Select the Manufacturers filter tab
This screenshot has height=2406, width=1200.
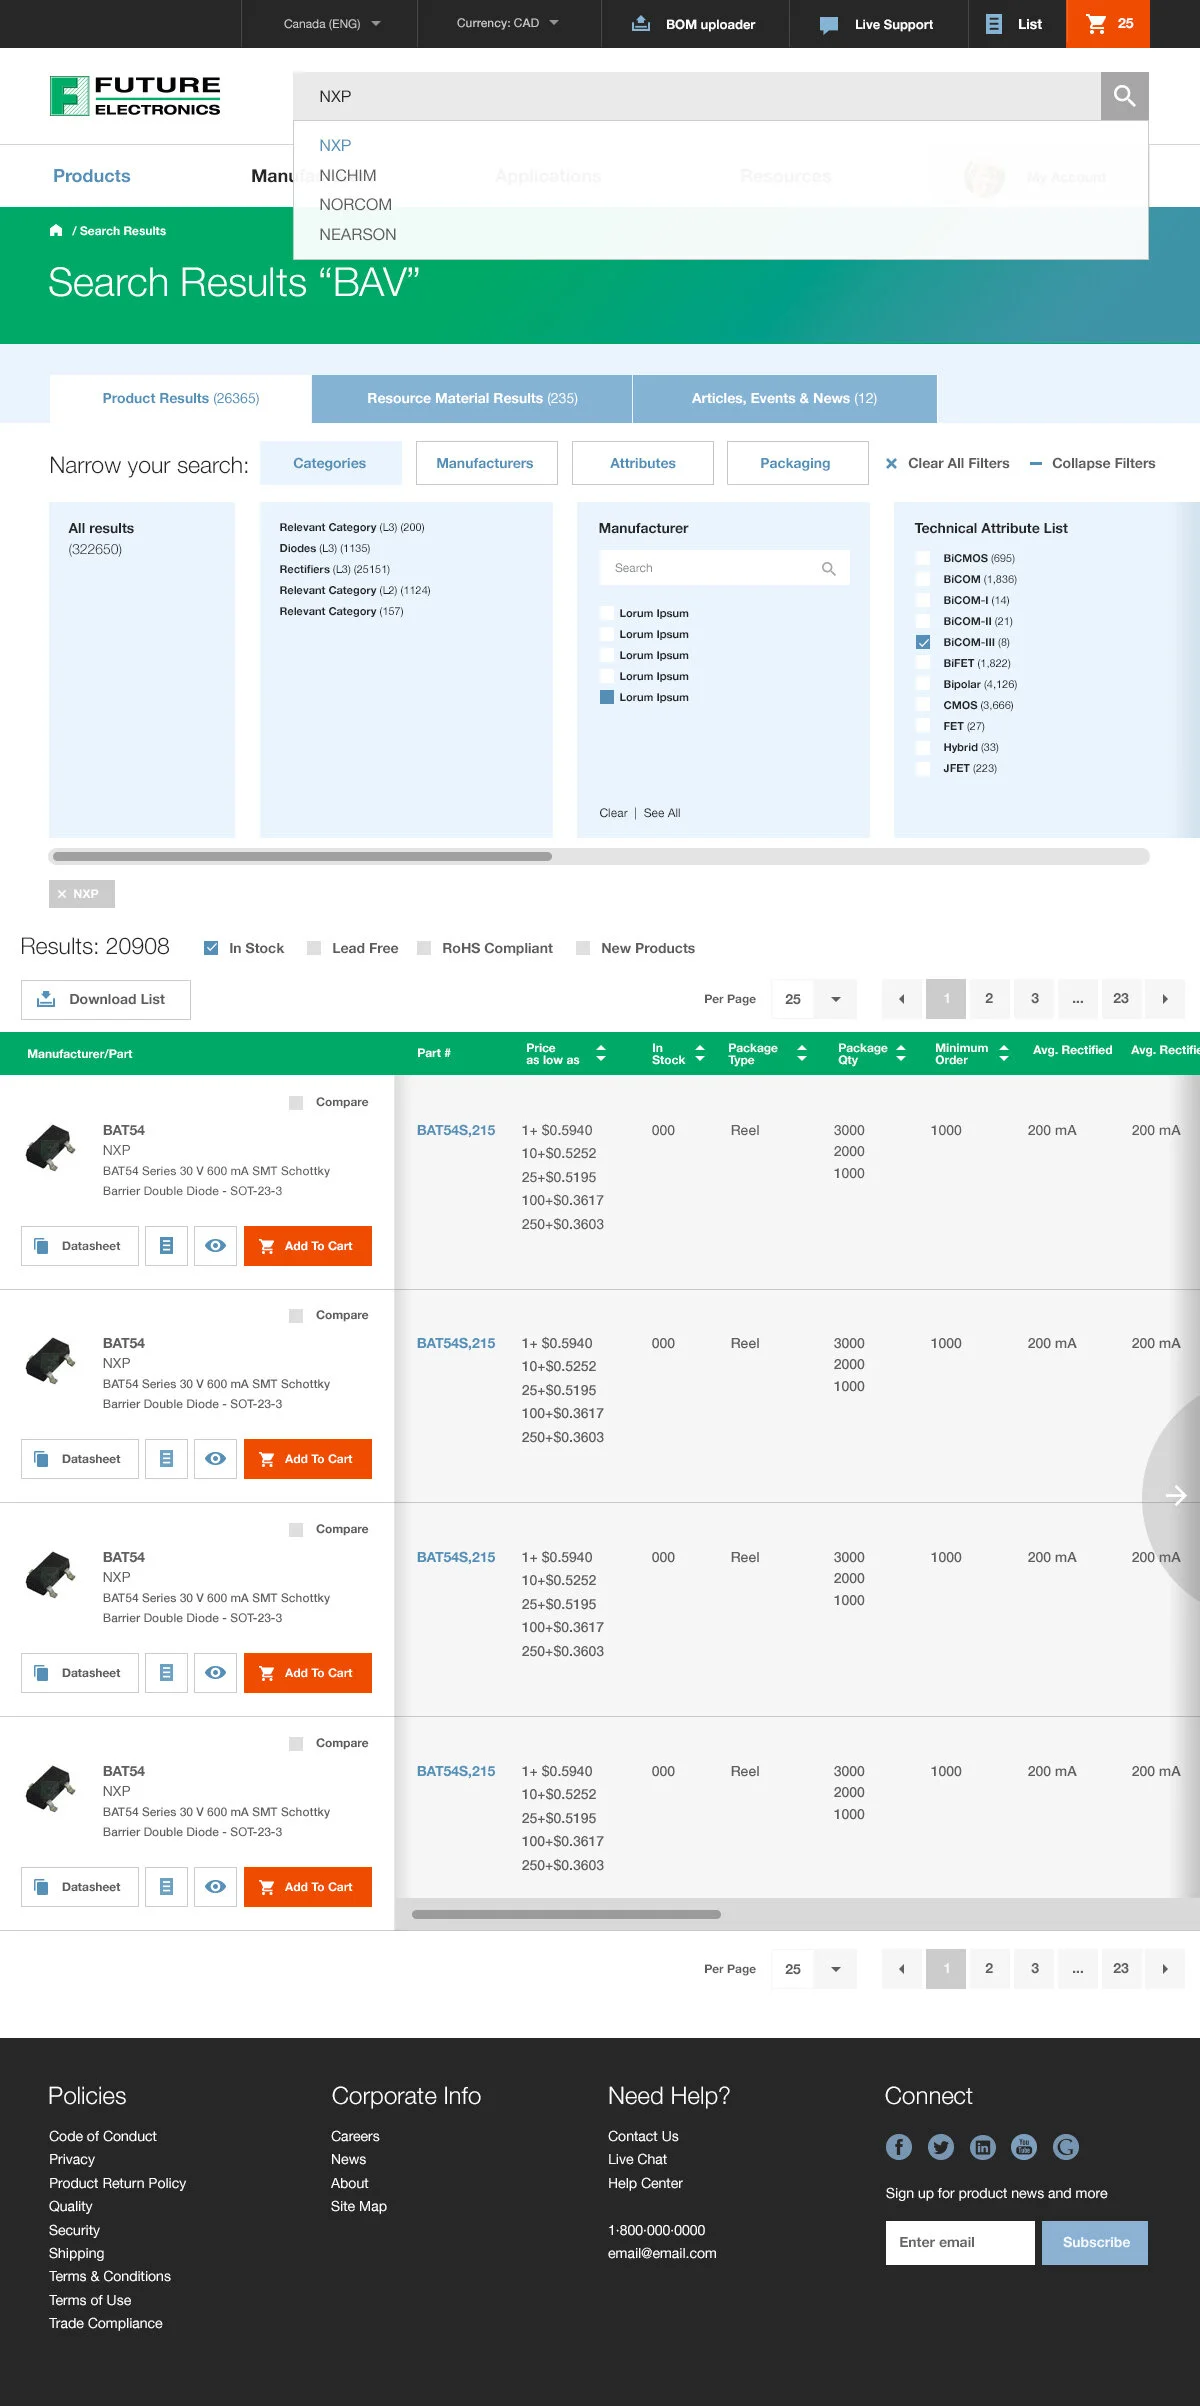point(485,463)
